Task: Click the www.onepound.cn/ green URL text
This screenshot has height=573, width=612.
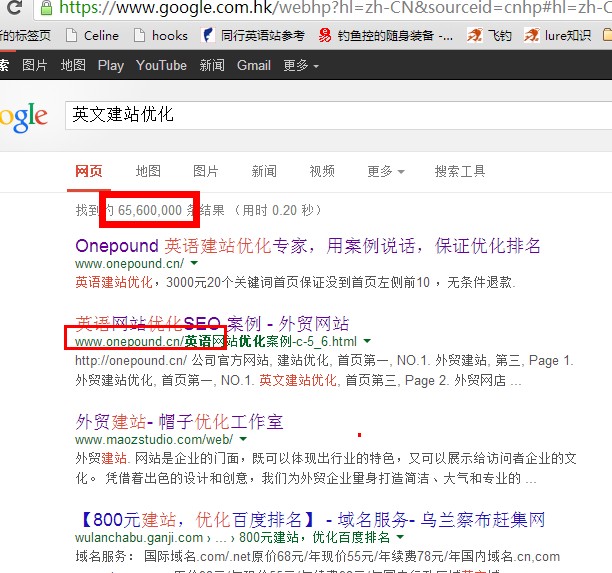Action: [x=130, y=264]
